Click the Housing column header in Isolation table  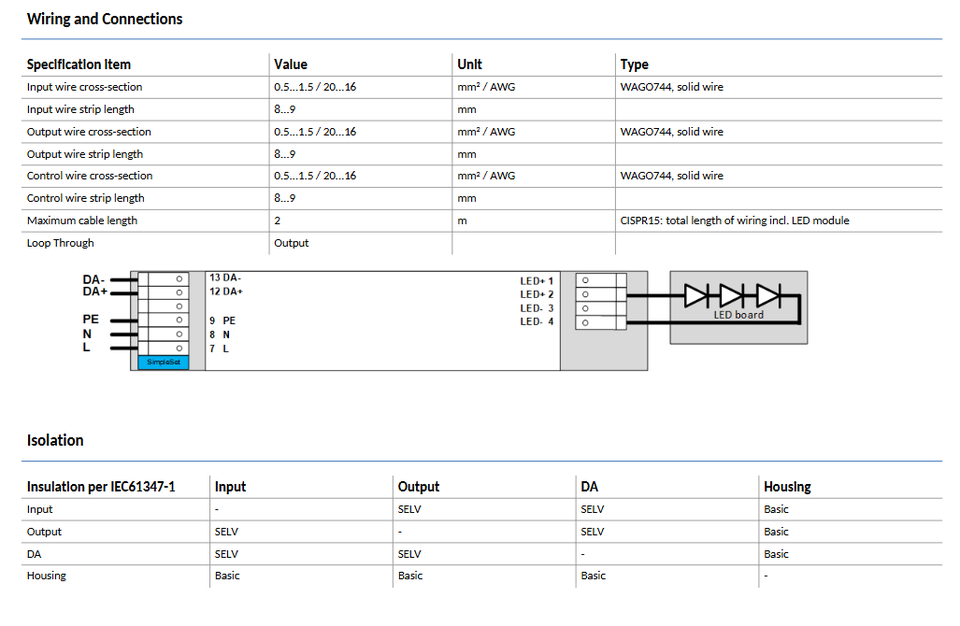(787, 487)
